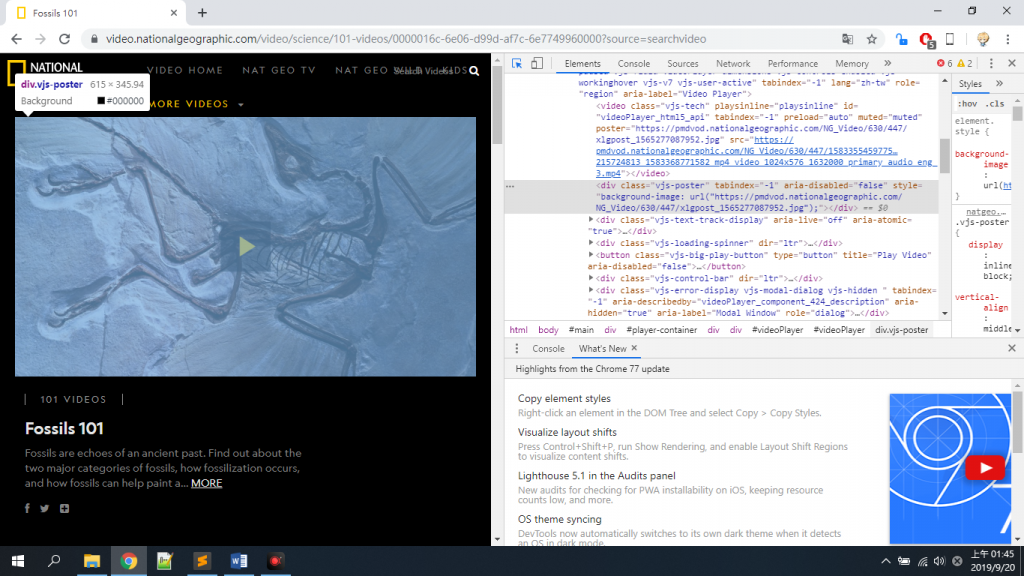
Task: Open the Network tab
Action: 733,63
